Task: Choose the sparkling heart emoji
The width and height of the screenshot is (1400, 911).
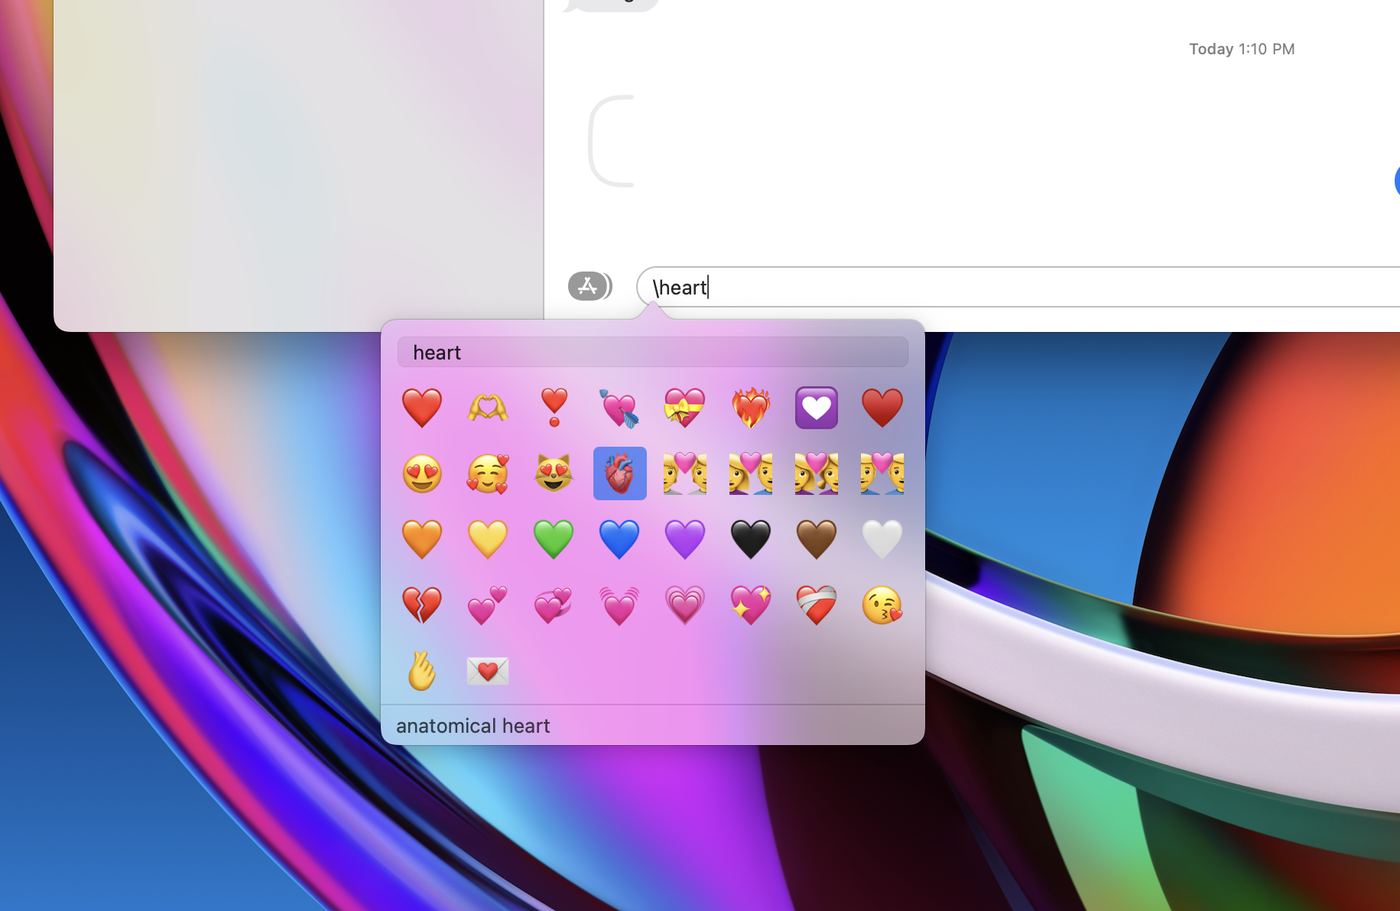Action: [x=750, y=605]
